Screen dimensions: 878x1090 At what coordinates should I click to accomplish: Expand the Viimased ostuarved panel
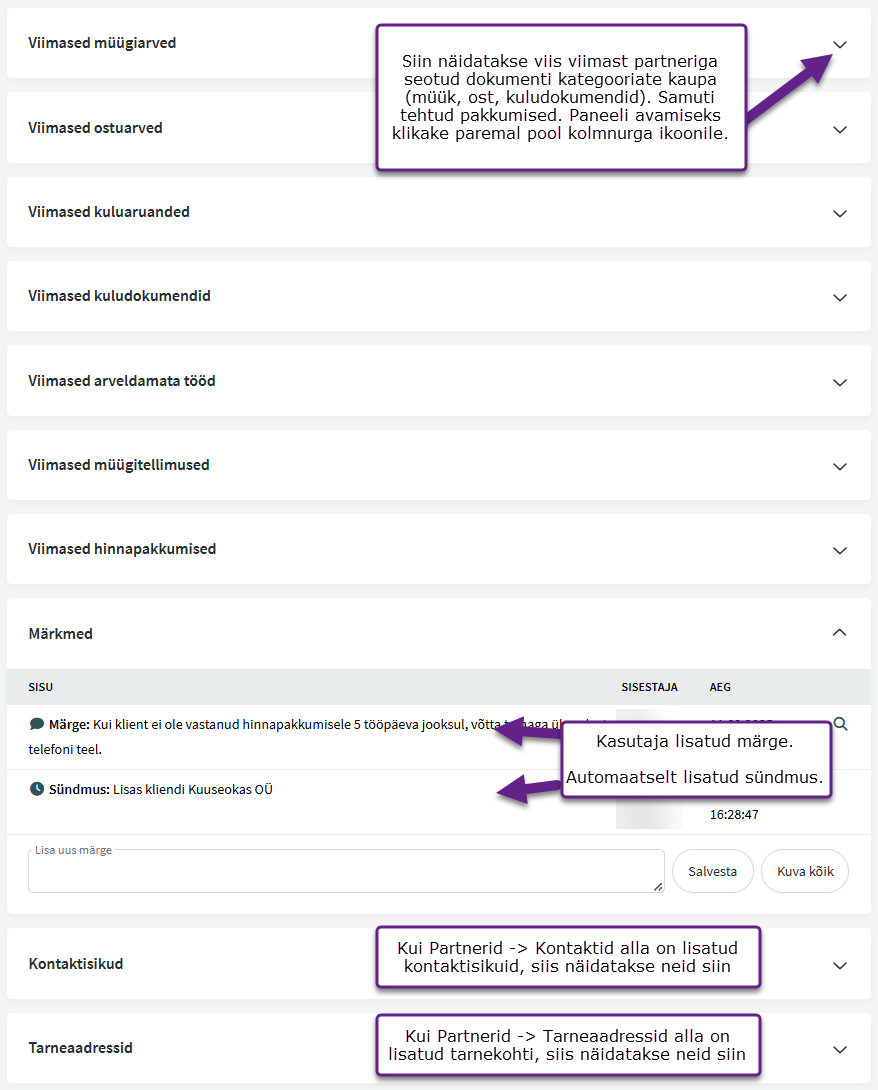pyautogui.click(x=840, y=129)
